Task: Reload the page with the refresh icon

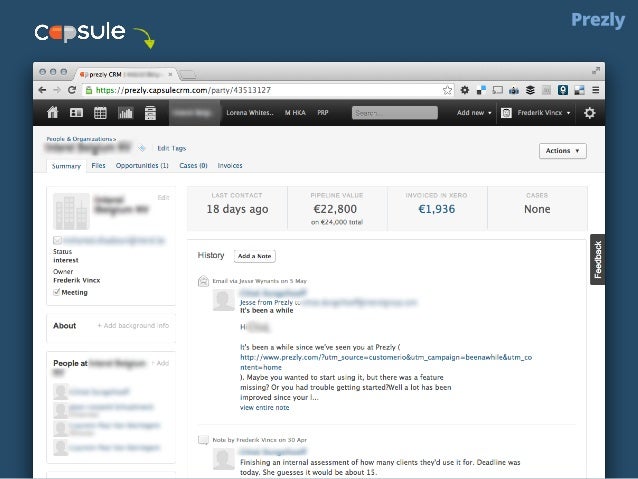Action: point(72,90)
